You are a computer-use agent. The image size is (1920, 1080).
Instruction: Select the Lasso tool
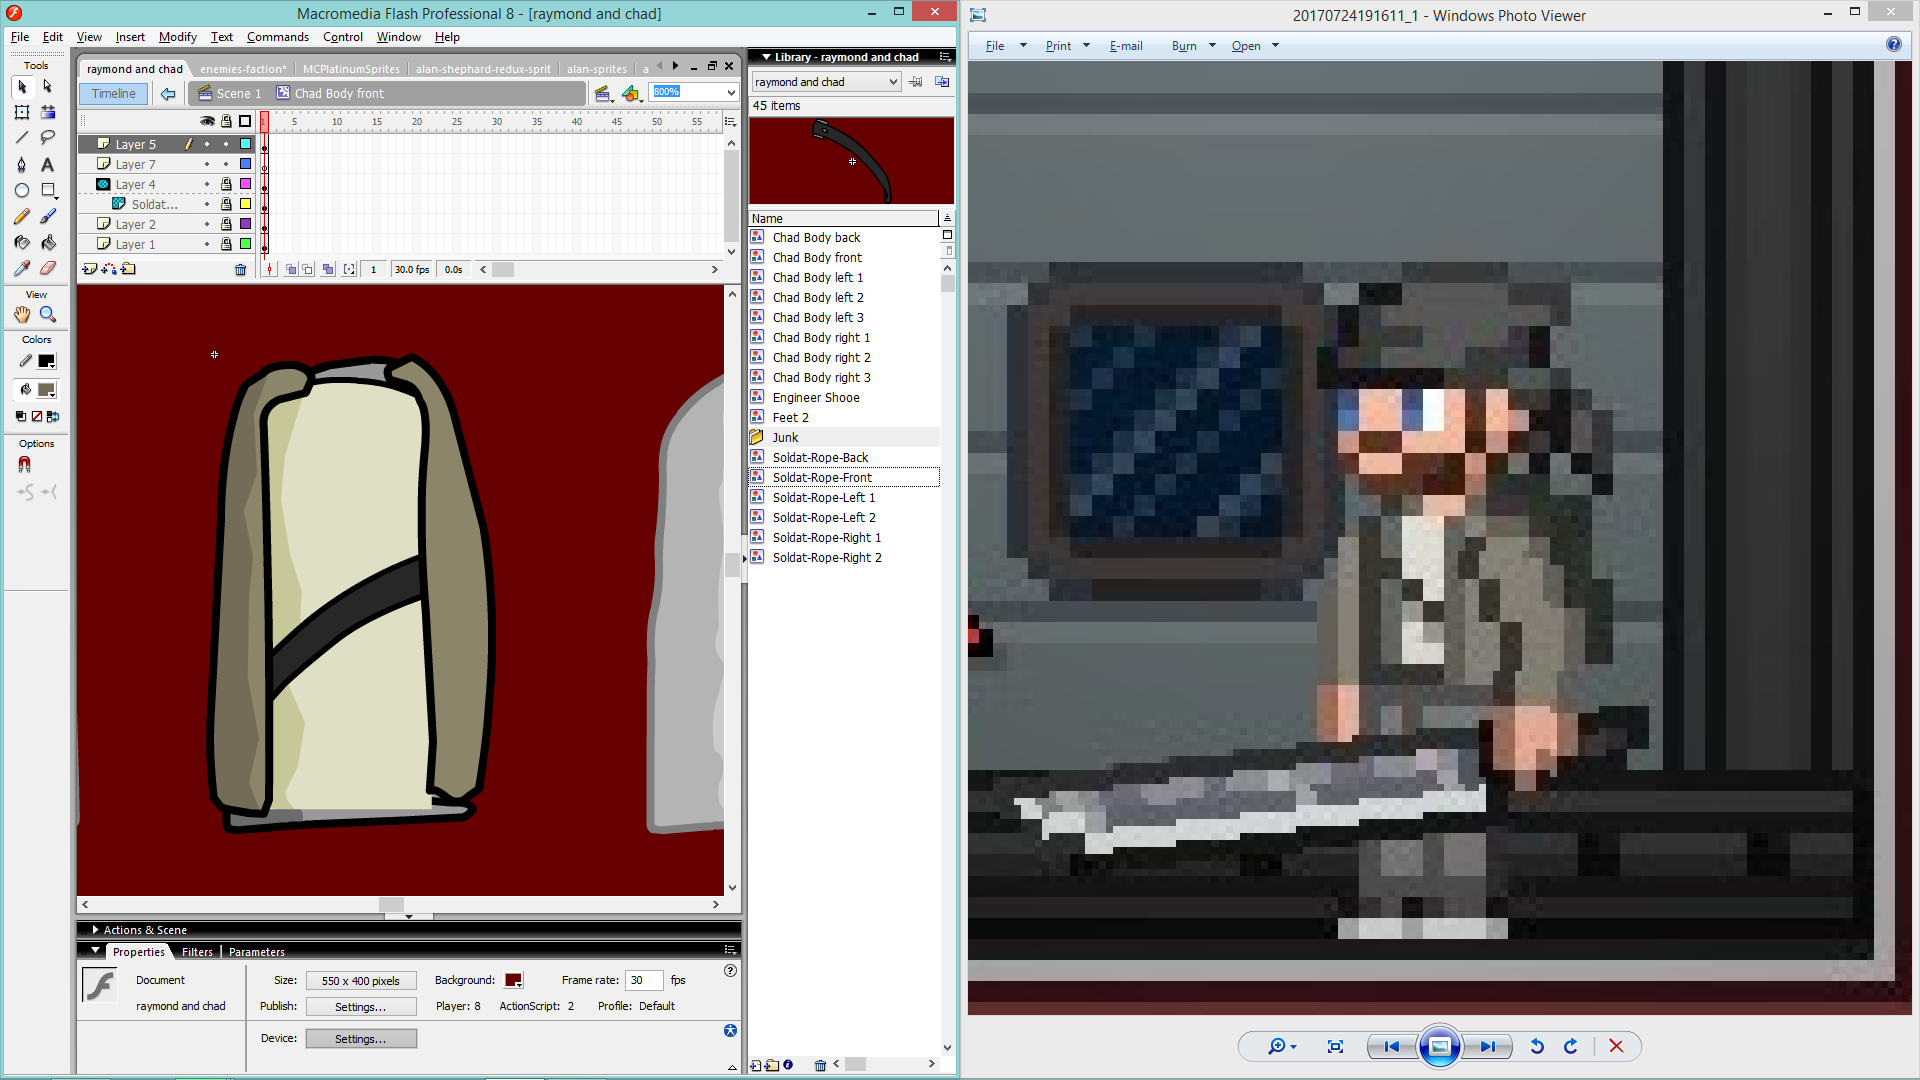point(47,138)
